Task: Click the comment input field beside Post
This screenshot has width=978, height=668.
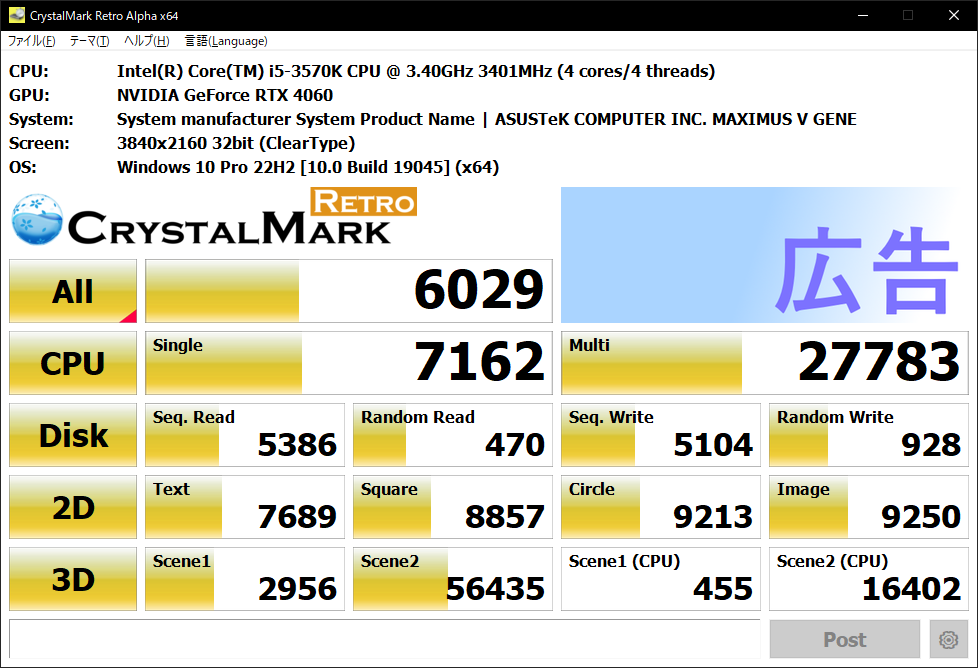Action: point(385,639)
